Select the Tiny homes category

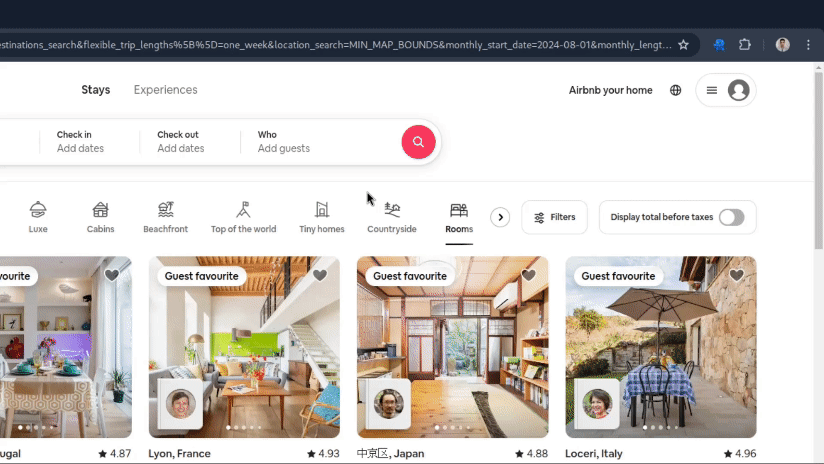pos(322,217)
